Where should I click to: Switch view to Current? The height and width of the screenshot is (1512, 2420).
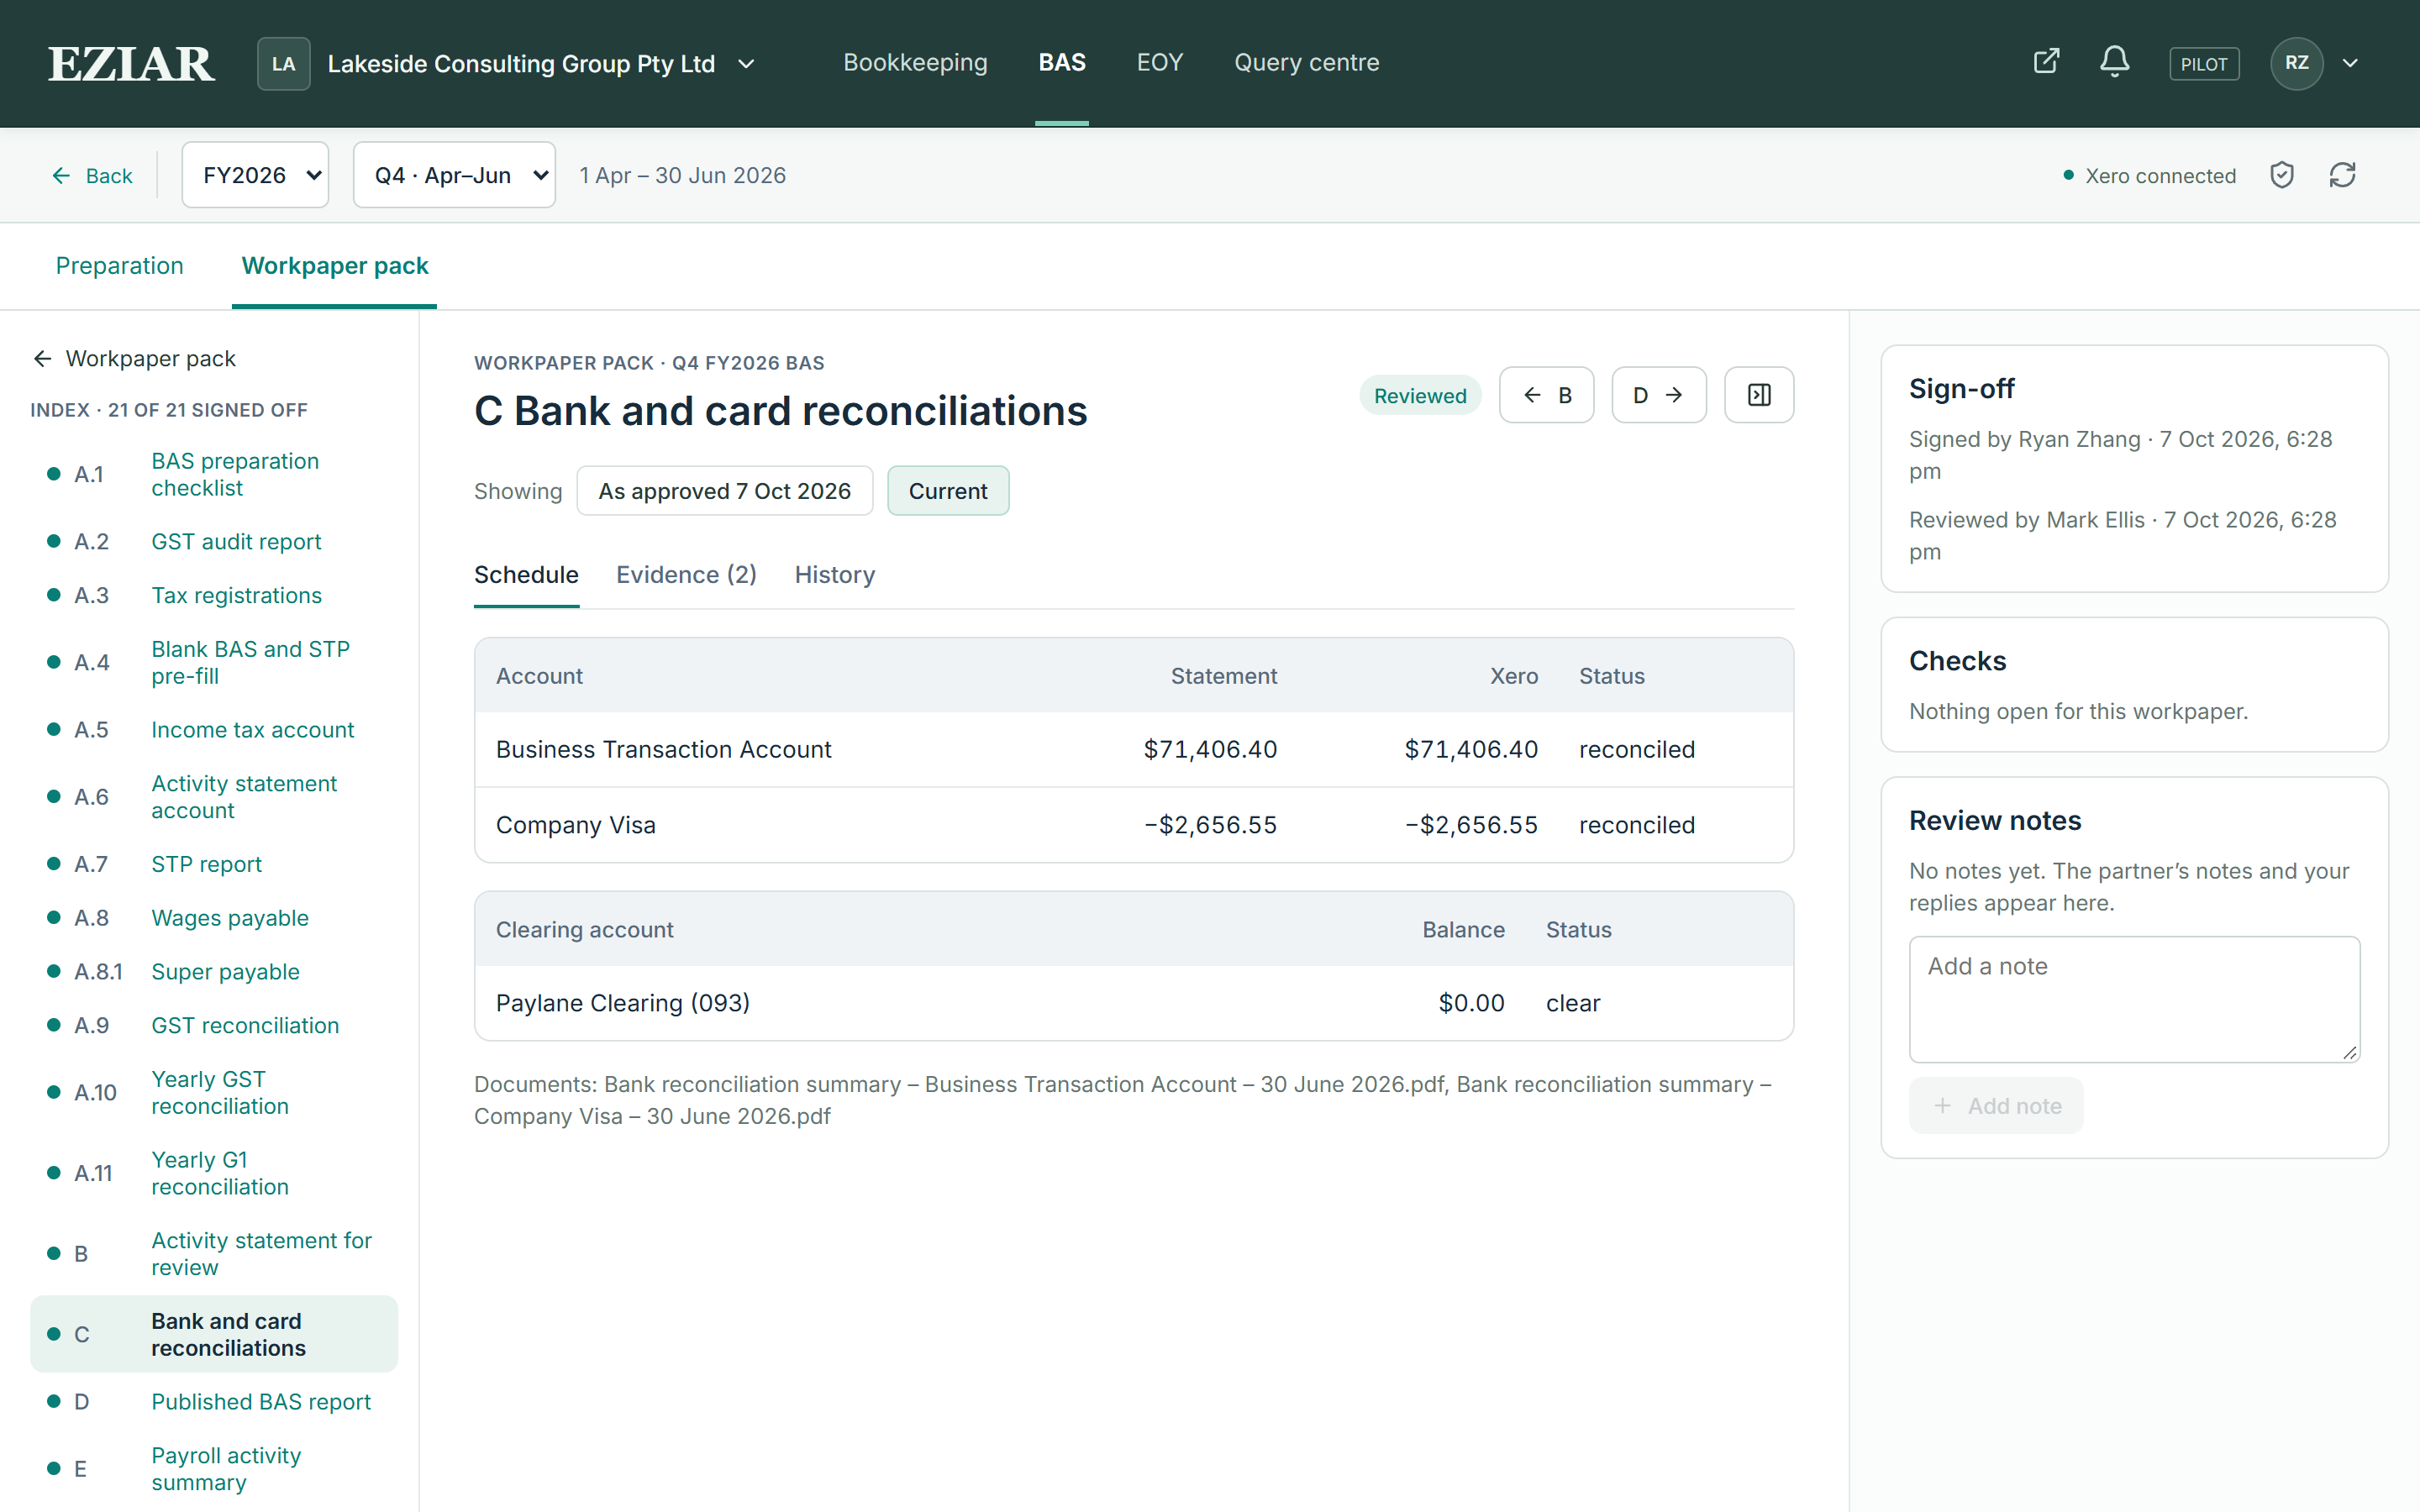[947, 491]
